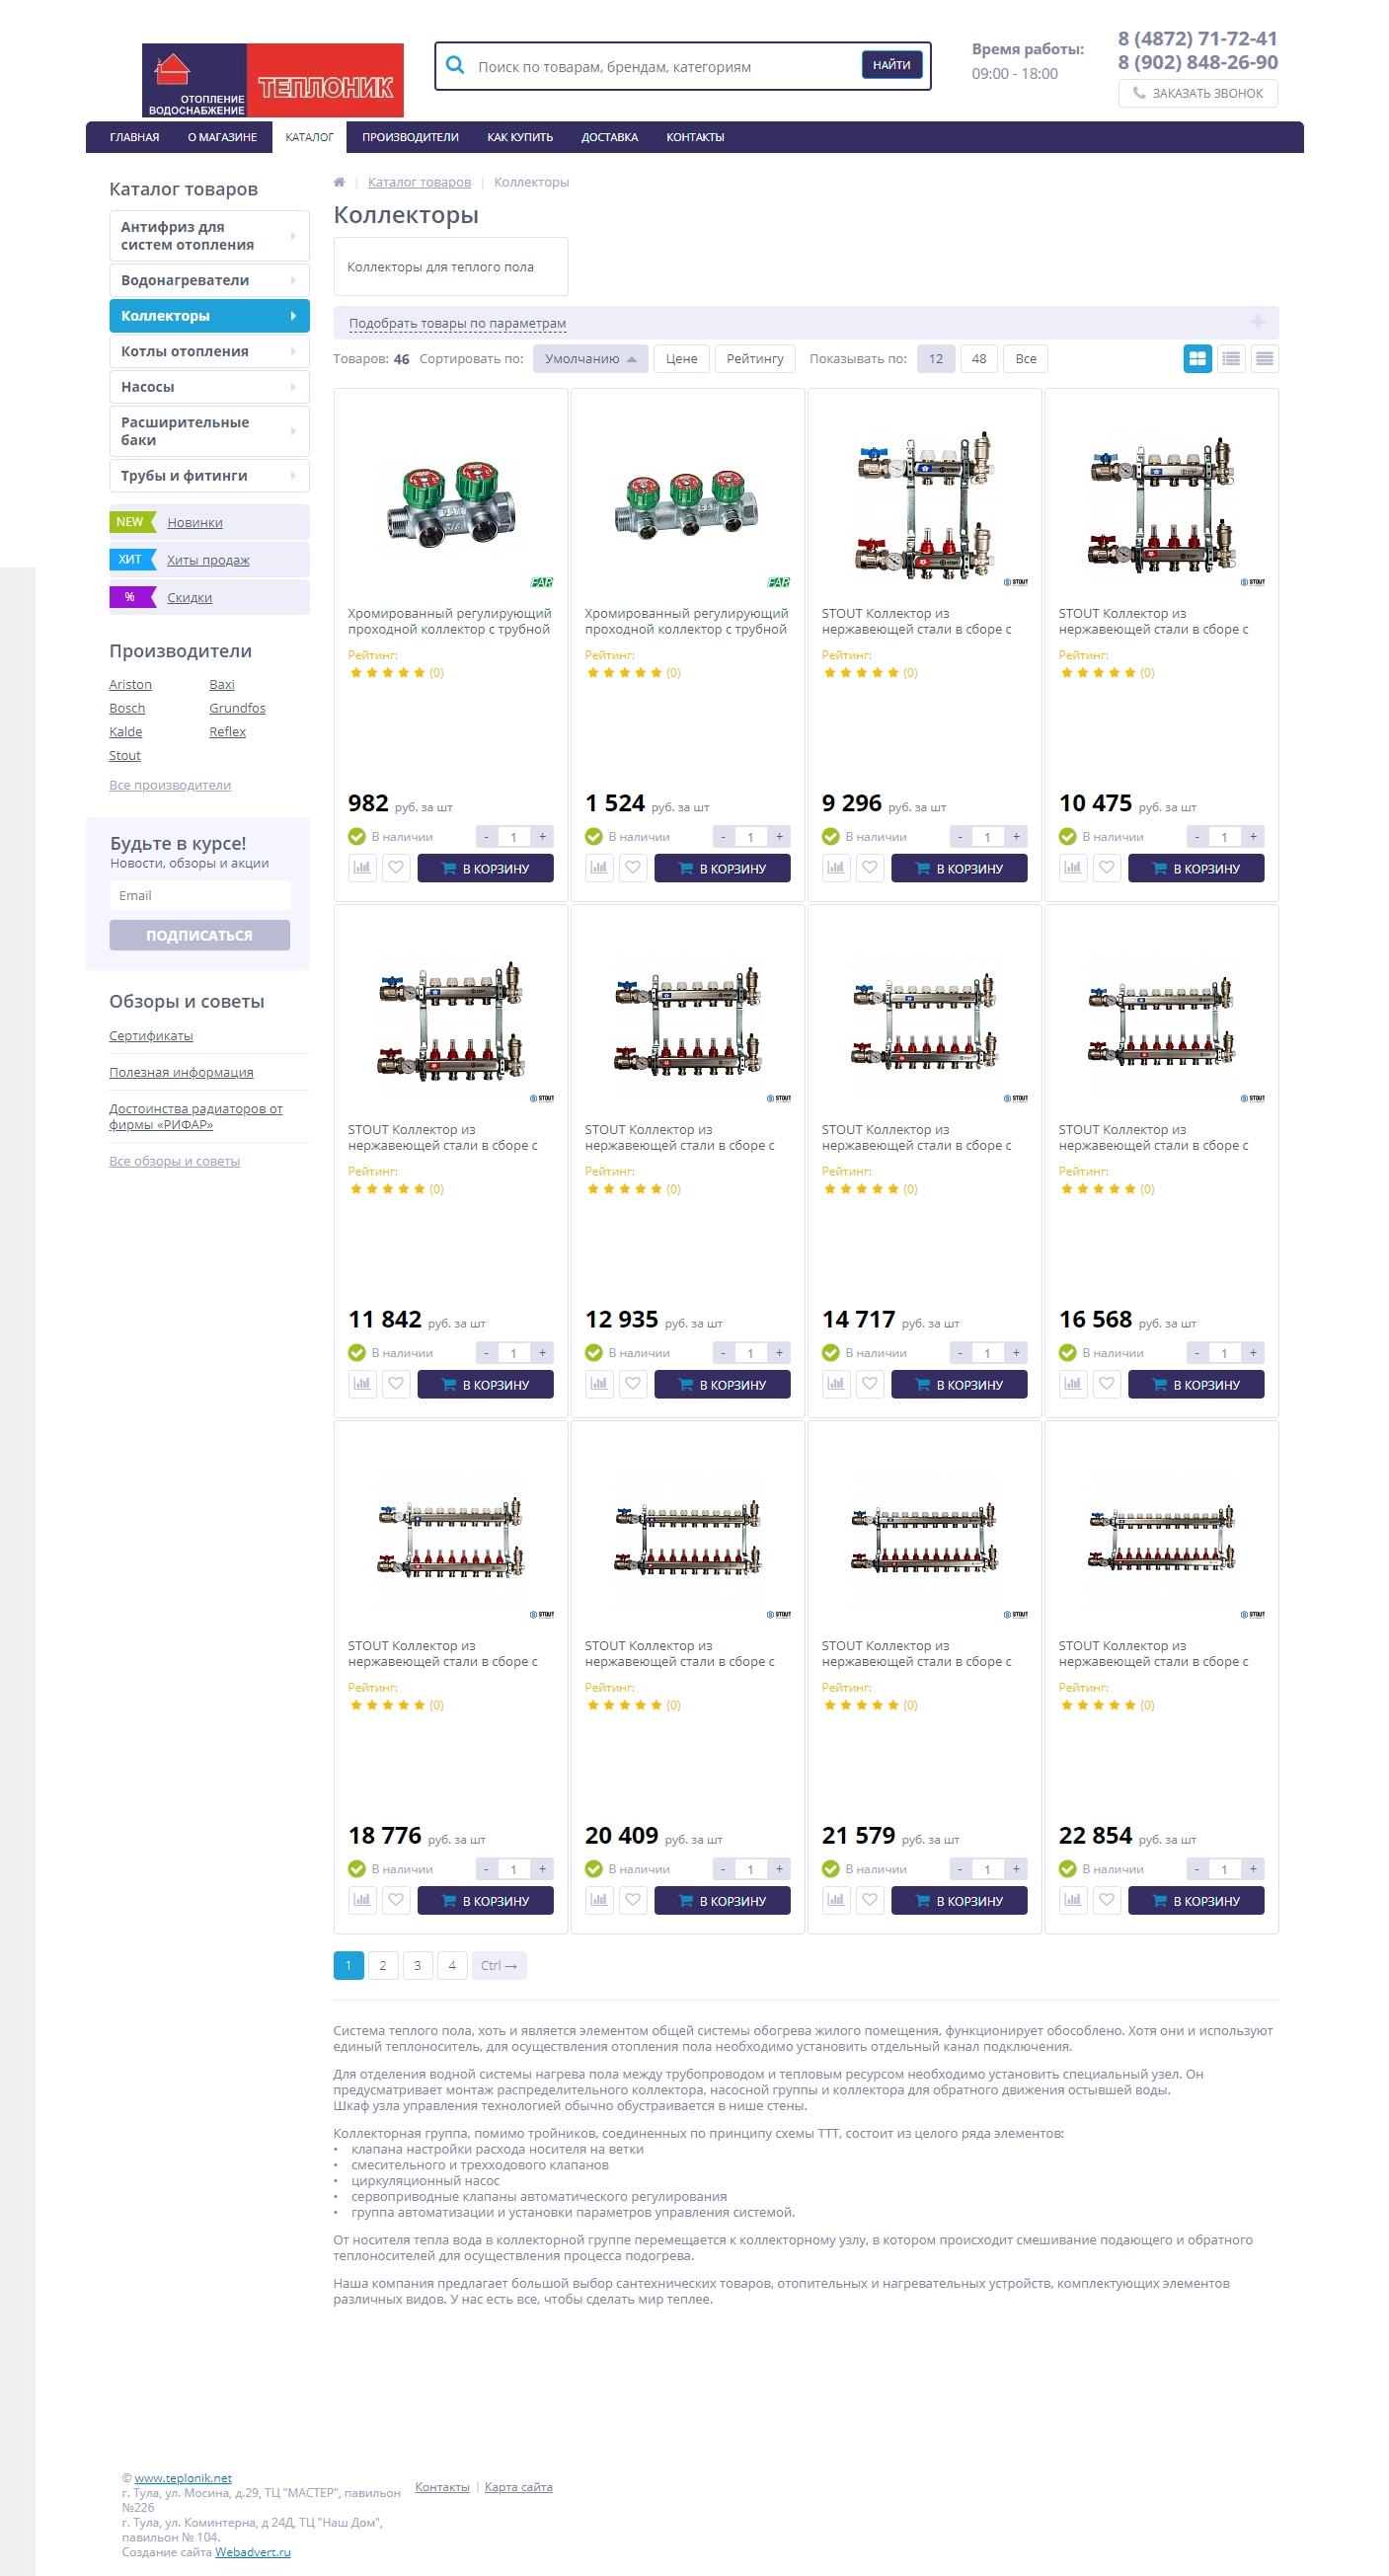Open the Производители menu item
Viewport: 1389px width, 2576px height.
(410, 137)
